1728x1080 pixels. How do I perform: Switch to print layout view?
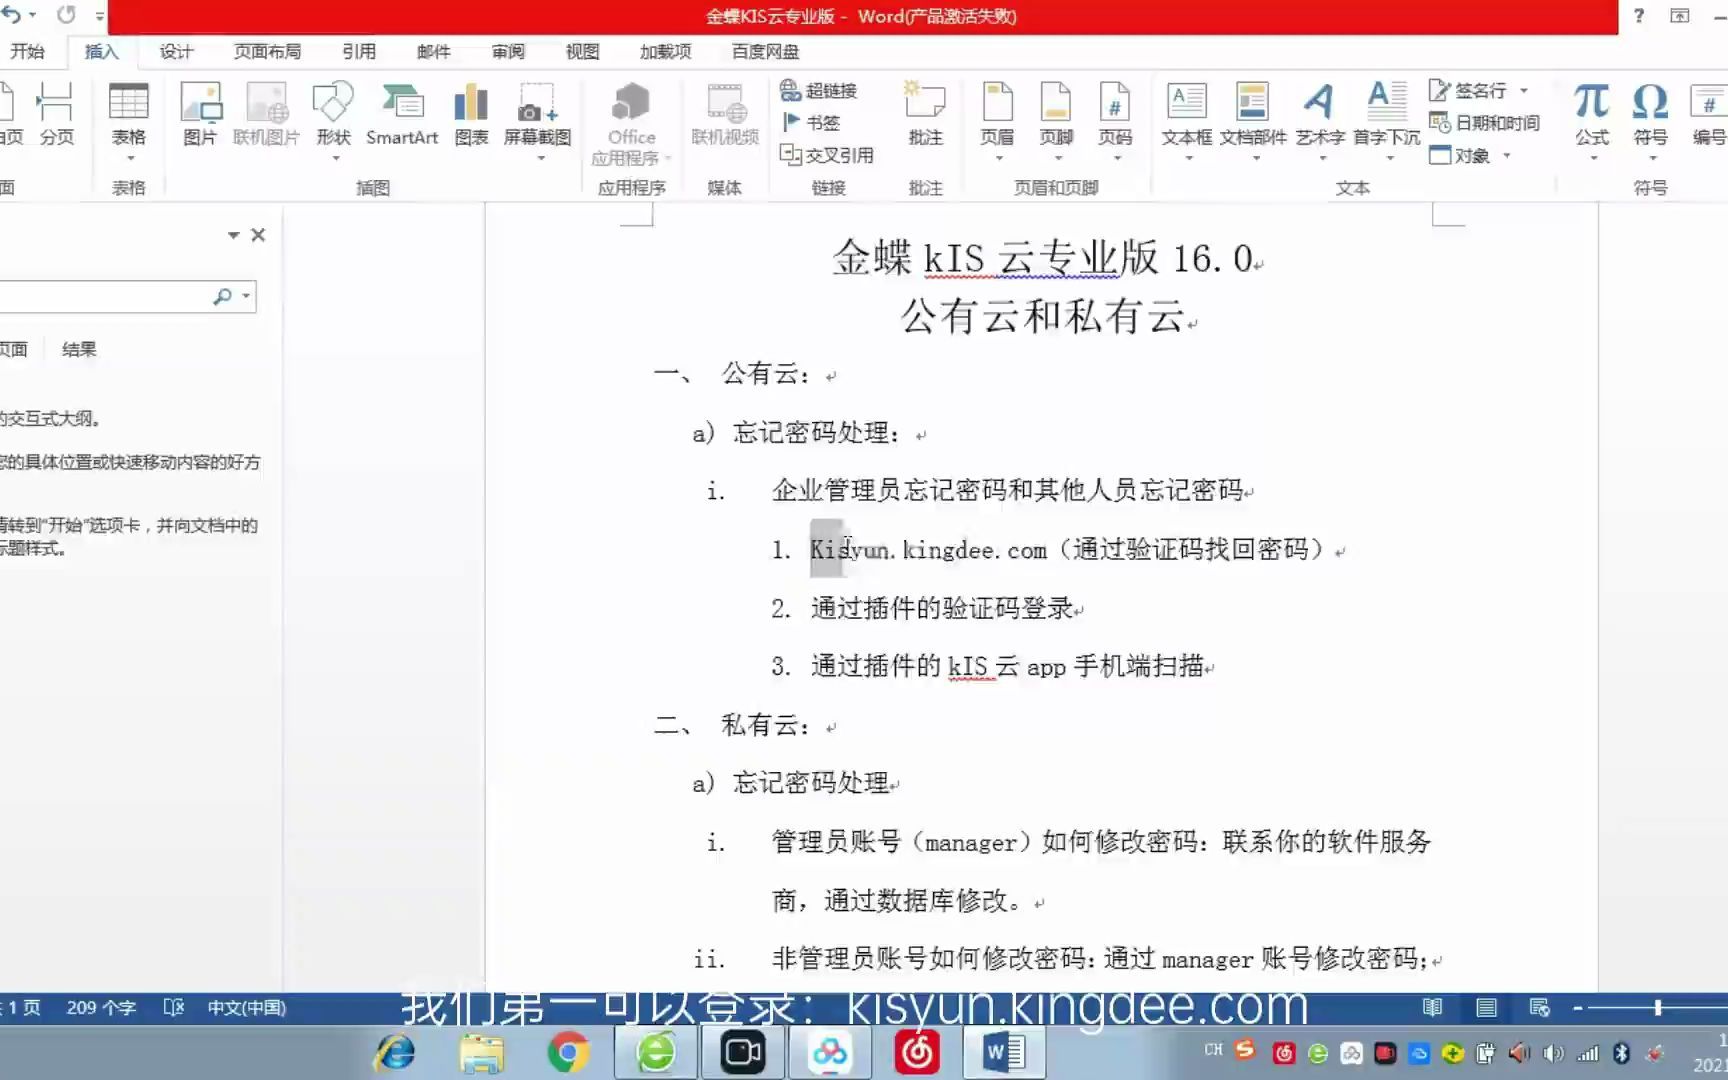click(x=1487, y=1007)
